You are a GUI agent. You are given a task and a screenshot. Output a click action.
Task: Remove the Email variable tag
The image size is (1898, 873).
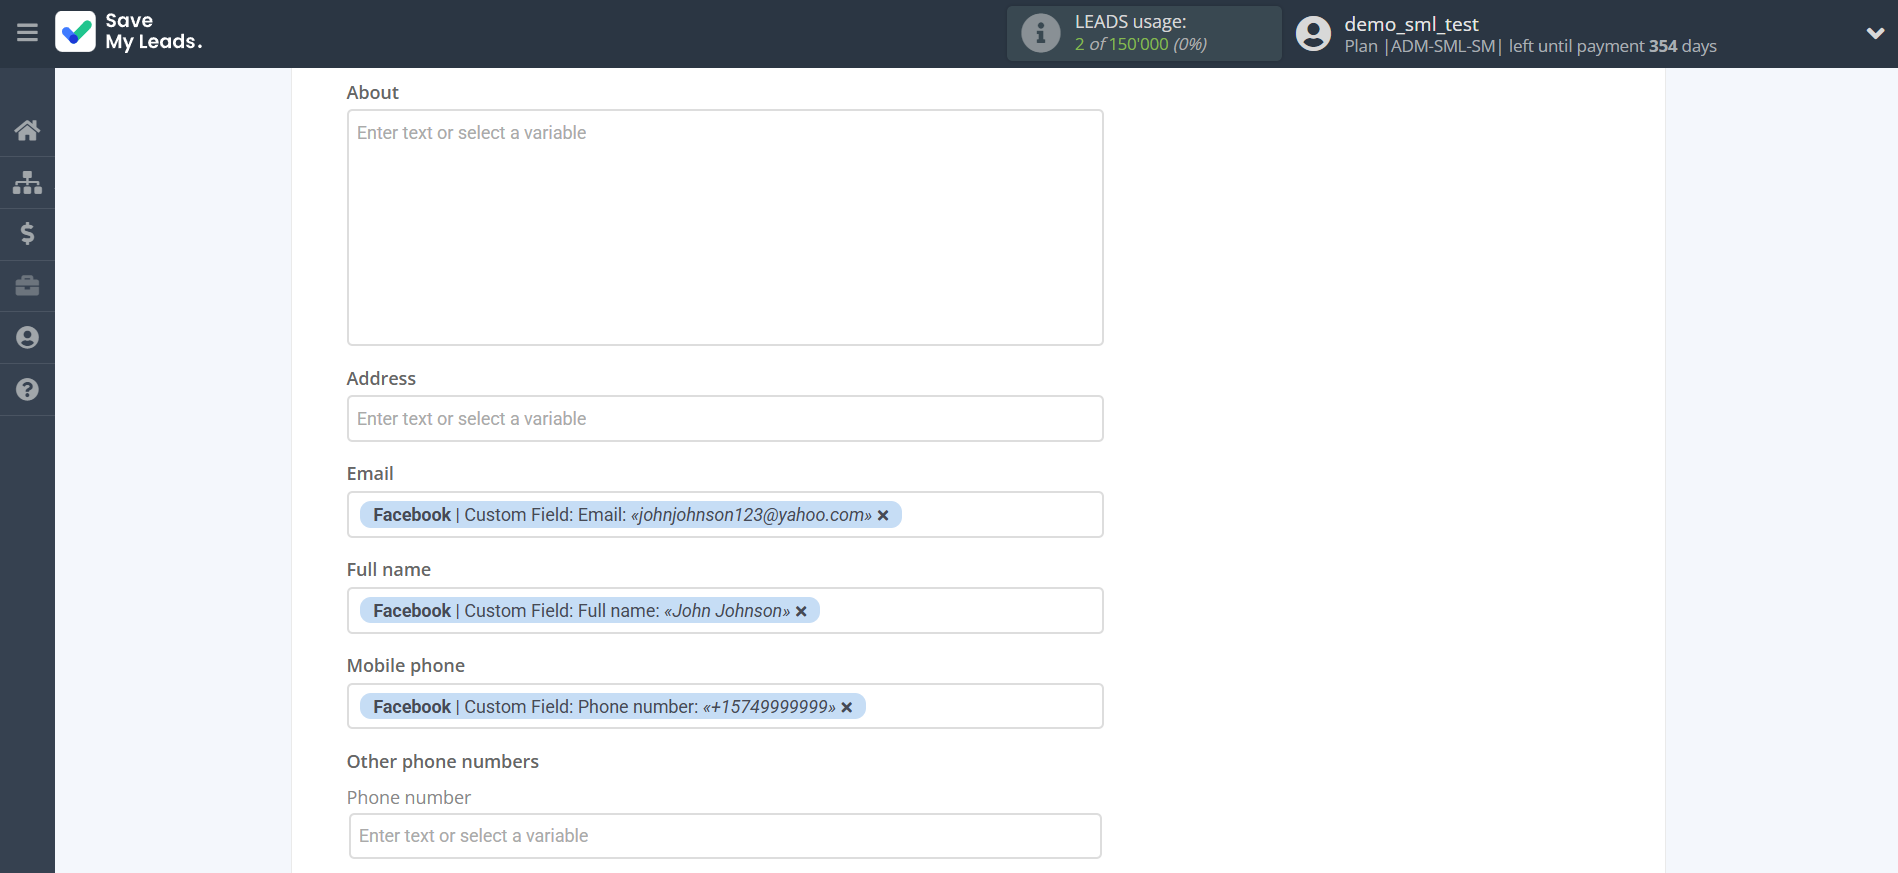pos(883,516)
